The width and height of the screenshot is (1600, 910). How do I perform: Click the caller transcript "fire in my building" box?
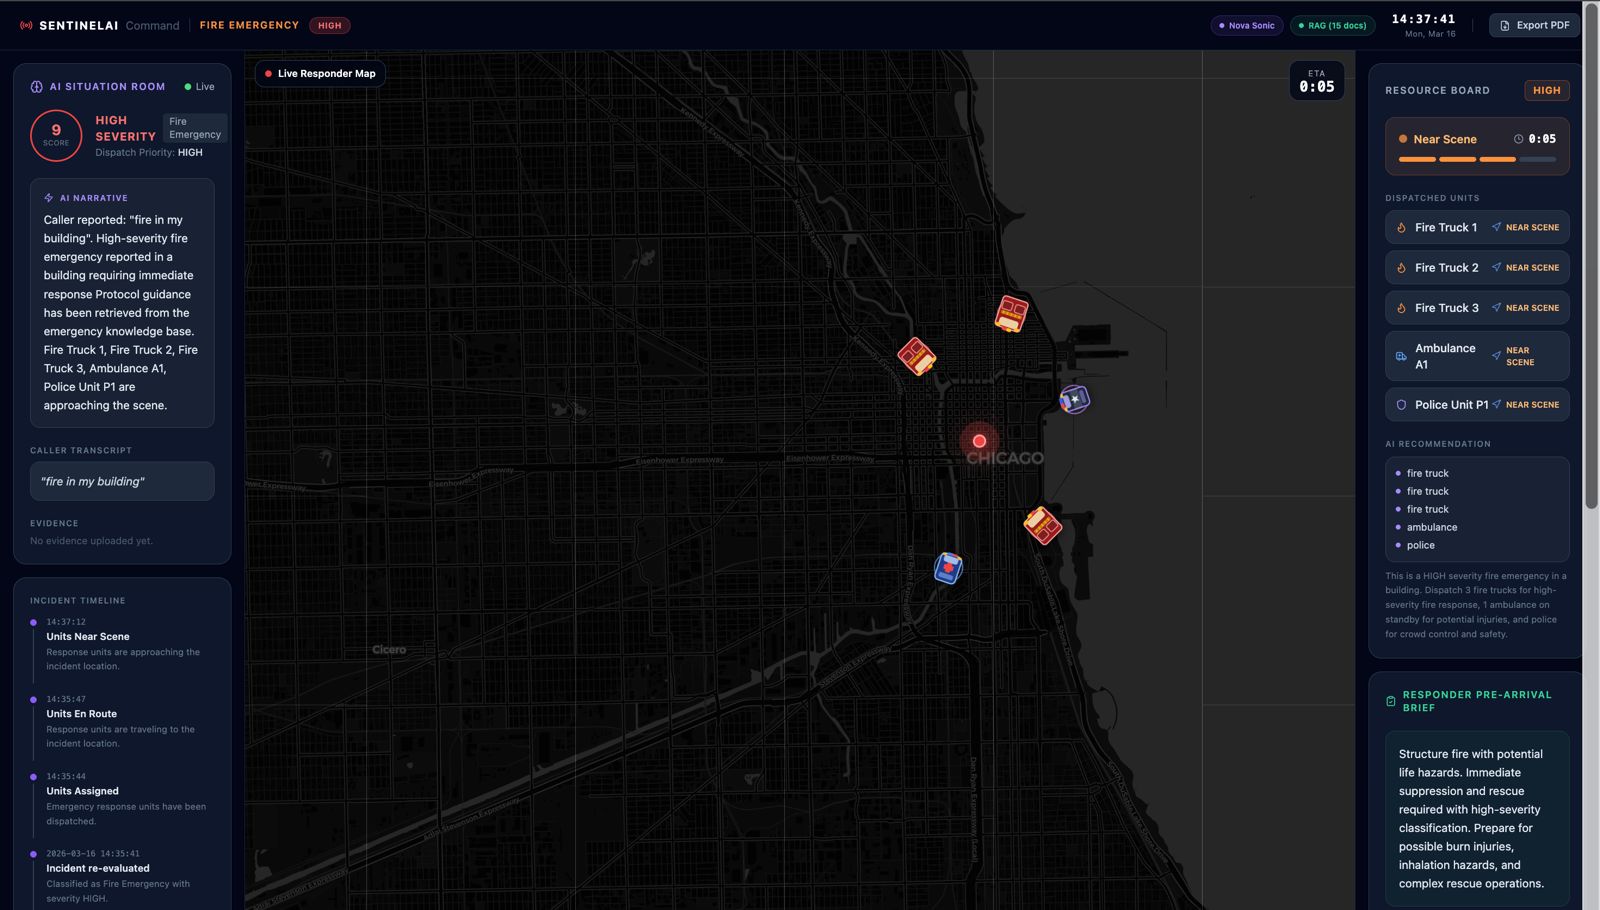tap(122, 481)
